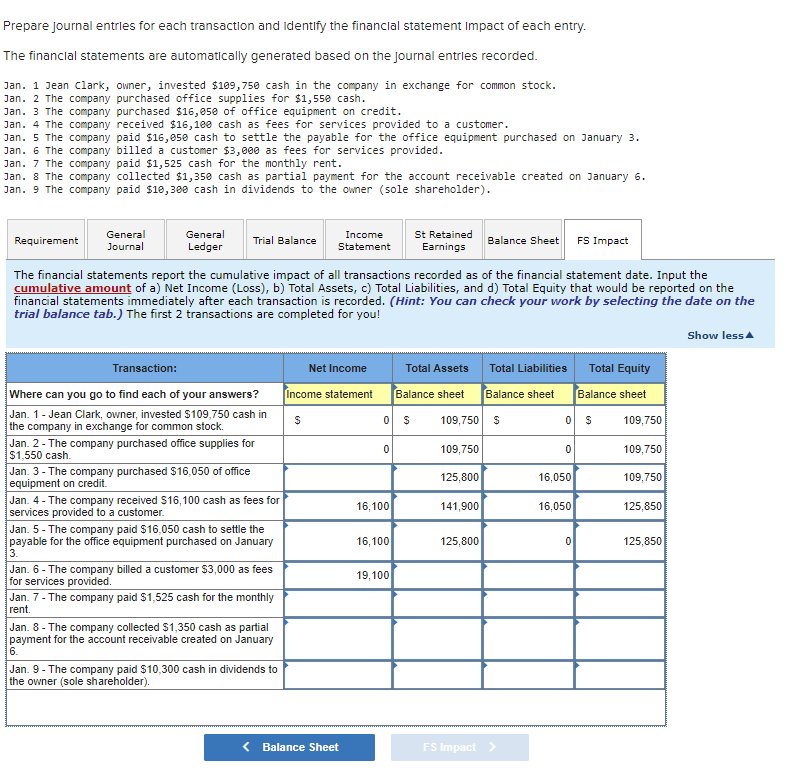Open the Balance Sheet tab
Screen dimensions: 811x772
click(x=523, y=239)
